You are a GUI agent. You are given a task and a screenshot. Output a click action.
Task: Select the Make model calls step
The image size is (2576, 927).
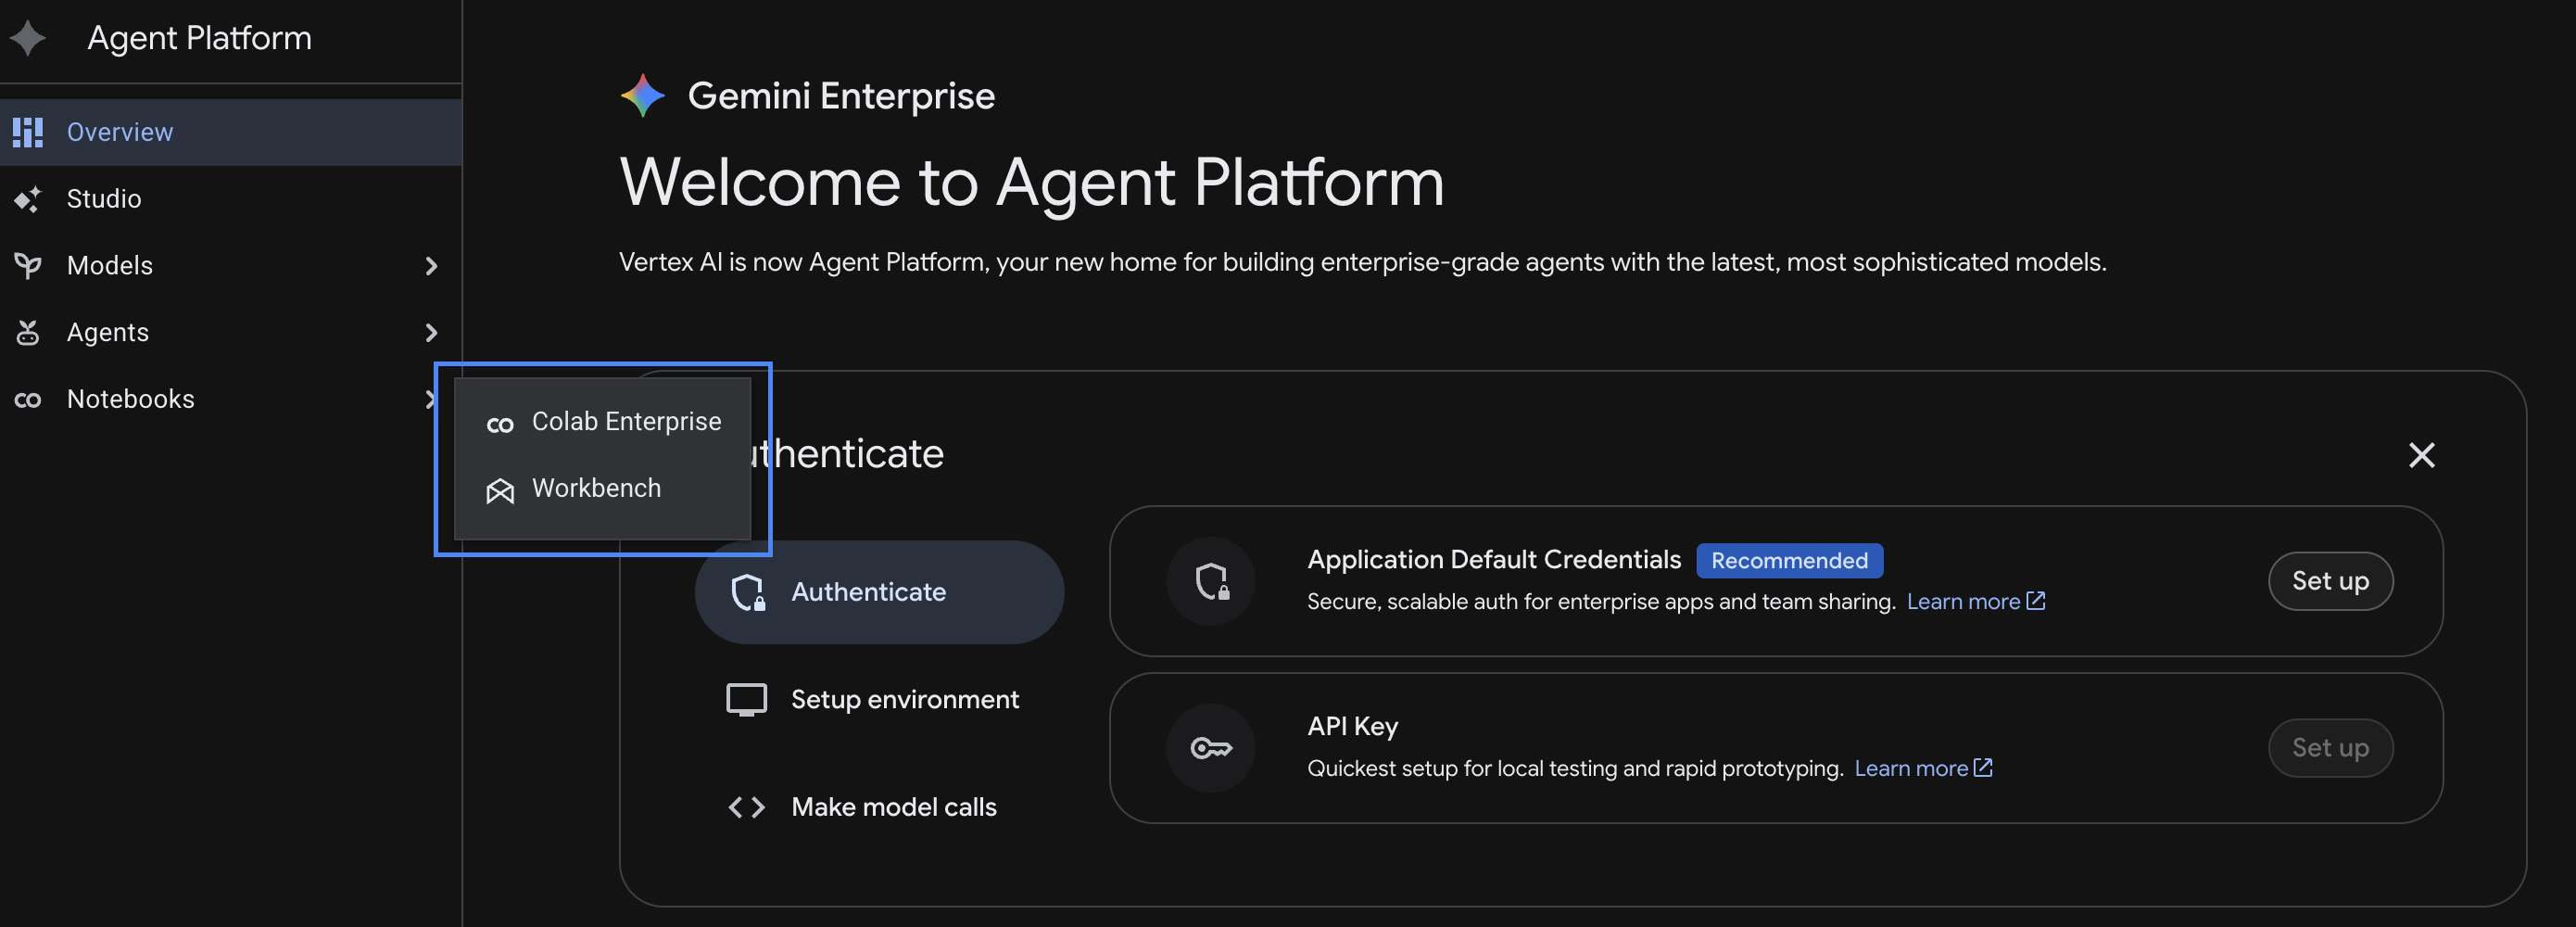(x=879, y=807)
